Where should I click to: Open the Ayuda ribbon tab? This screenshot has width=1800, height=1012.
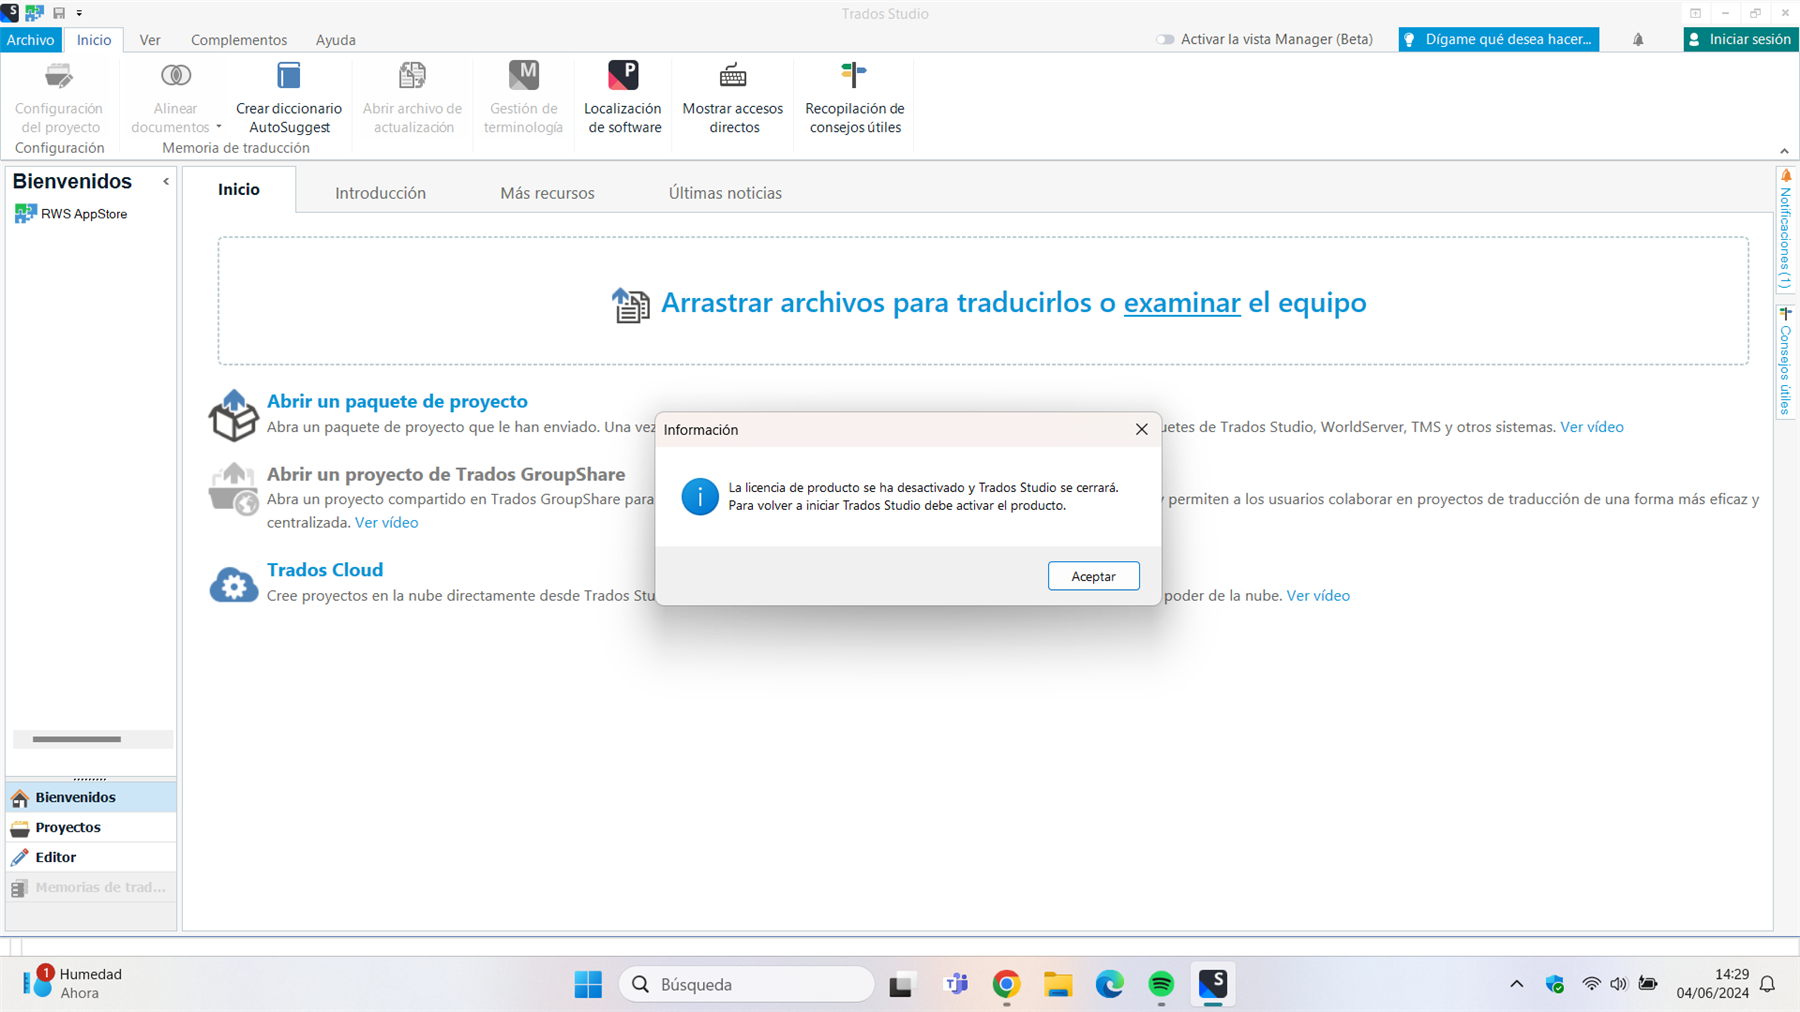tap(336, 40)
